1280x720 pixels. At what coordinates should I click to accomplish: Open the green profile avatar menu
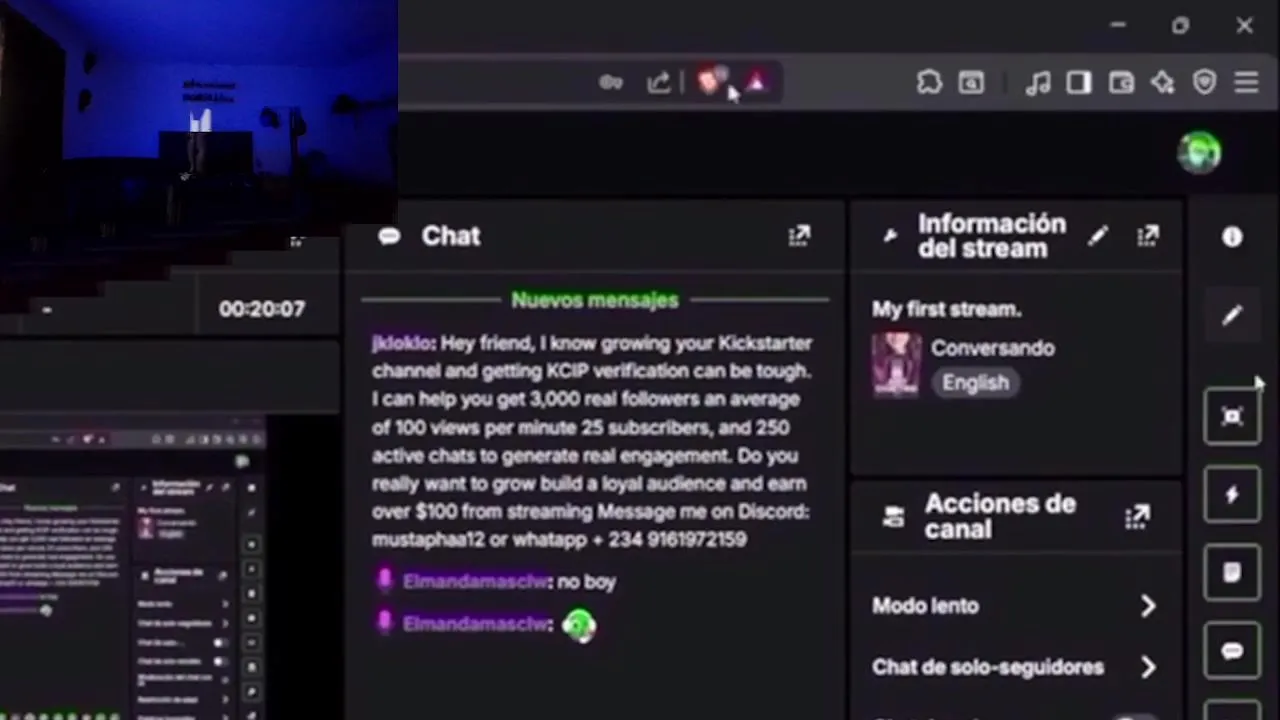[1199, 153]
